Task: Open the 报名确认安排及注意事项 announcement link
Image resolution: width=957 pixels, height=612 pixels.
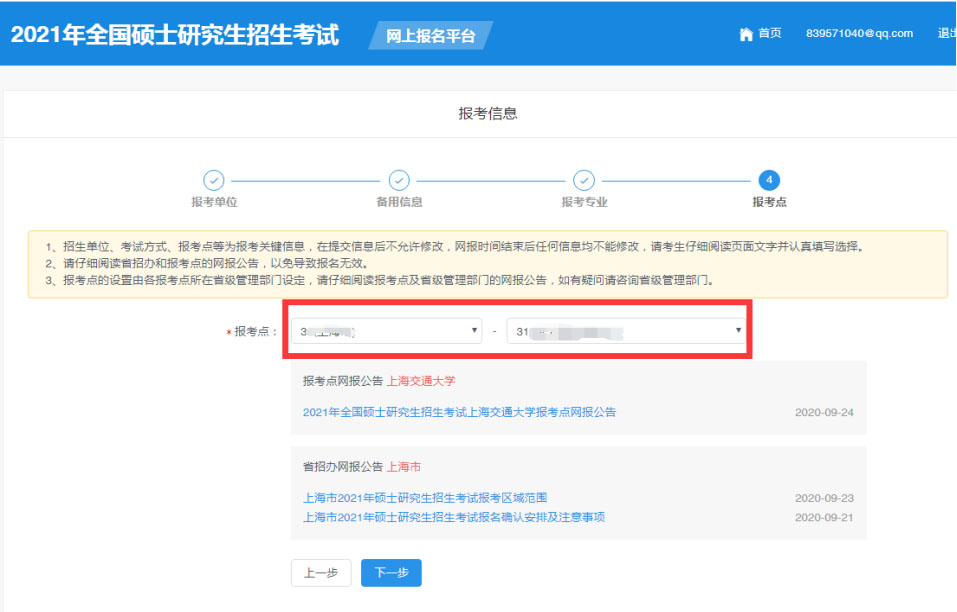Action: coord(453,517)
